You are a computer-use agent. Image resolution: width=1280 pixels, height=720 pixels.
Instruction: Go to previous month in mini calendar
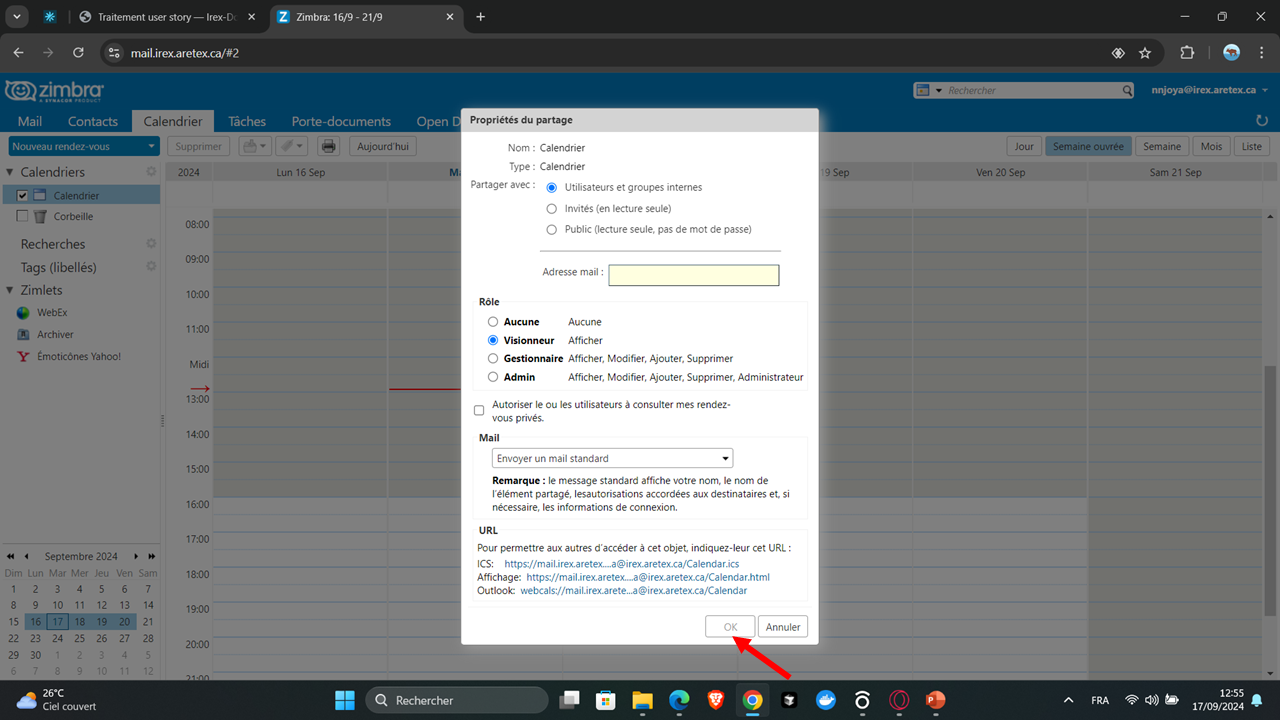click(26, 556)
